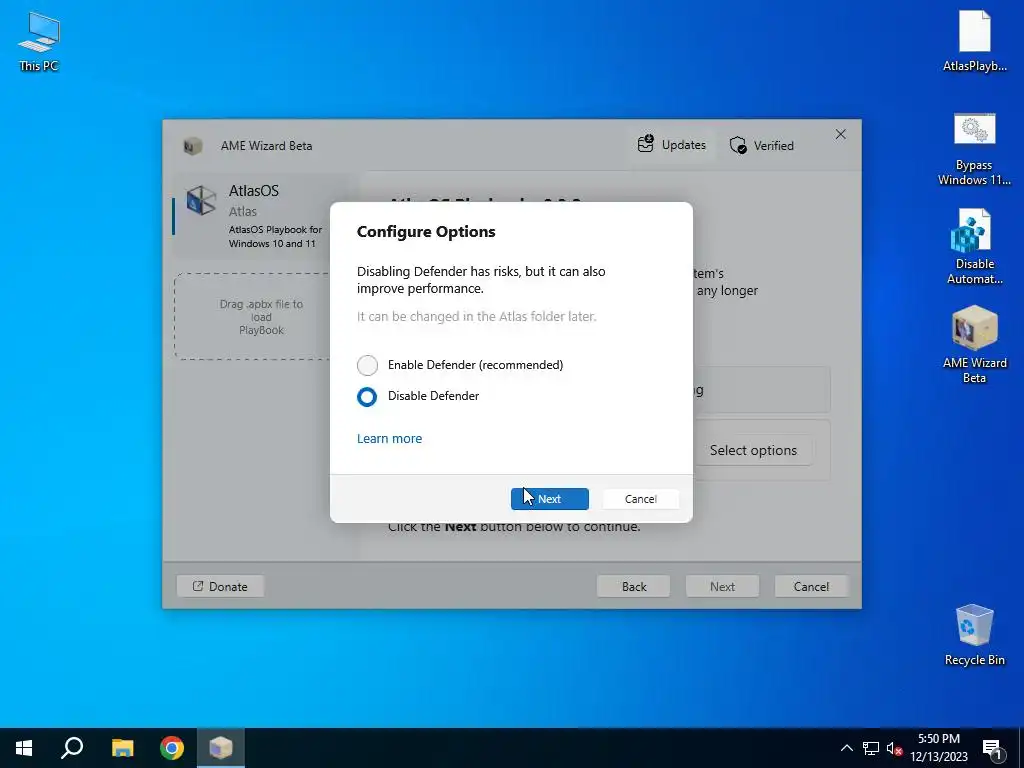Screen dimensions: 1024x768
Task: Click the network tray icon
Action: [x=871, y=748]
